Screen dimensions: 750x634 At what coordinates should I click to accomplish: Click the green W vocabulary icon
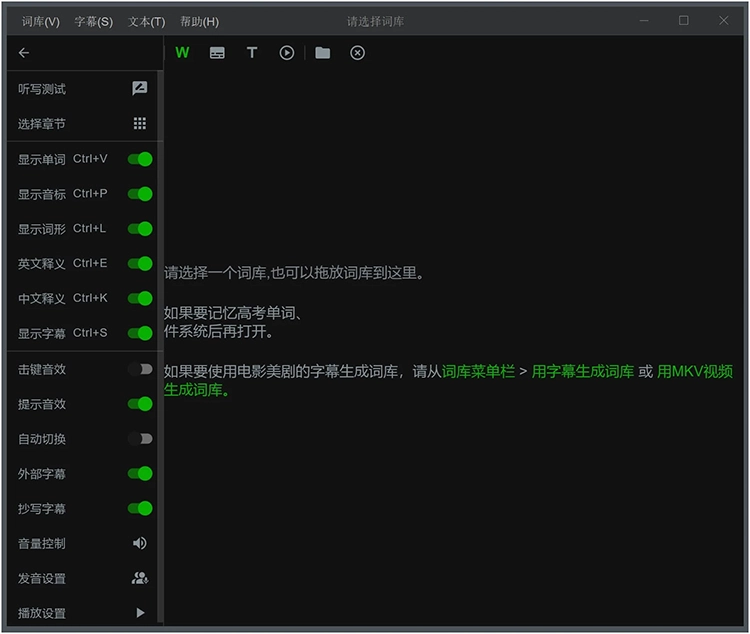click(x=182, y=53)
